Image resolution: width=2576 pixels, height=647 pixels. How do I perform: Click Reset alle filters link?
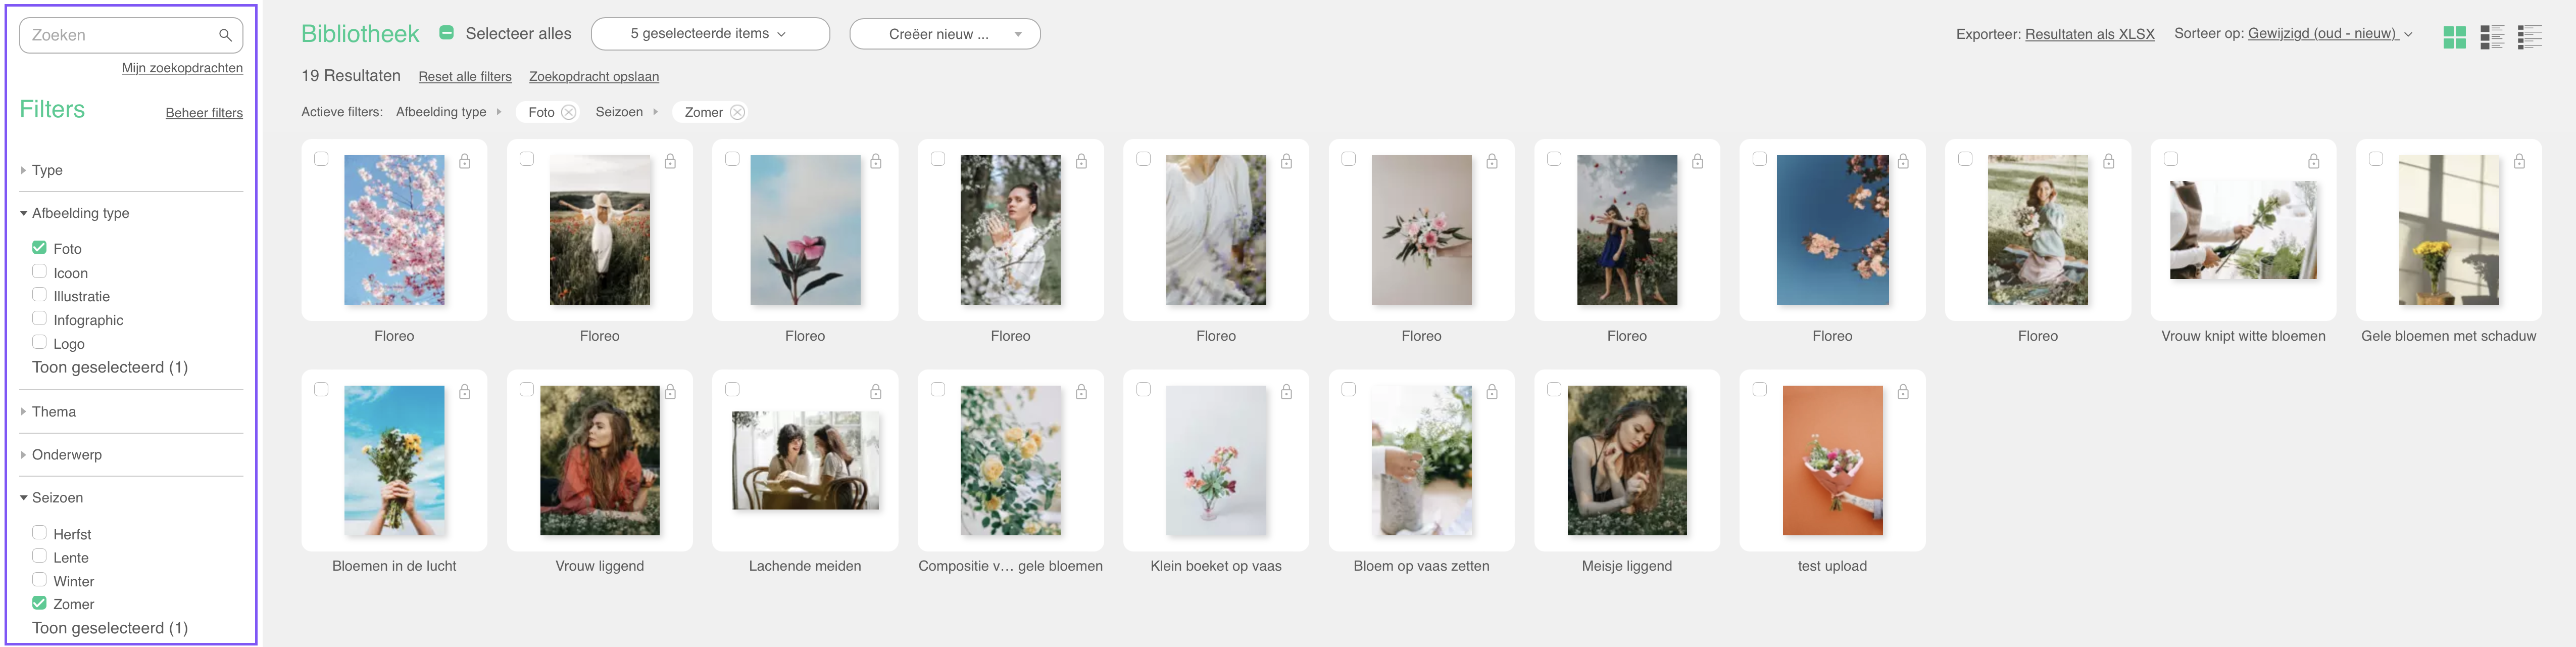pos(465,77)
